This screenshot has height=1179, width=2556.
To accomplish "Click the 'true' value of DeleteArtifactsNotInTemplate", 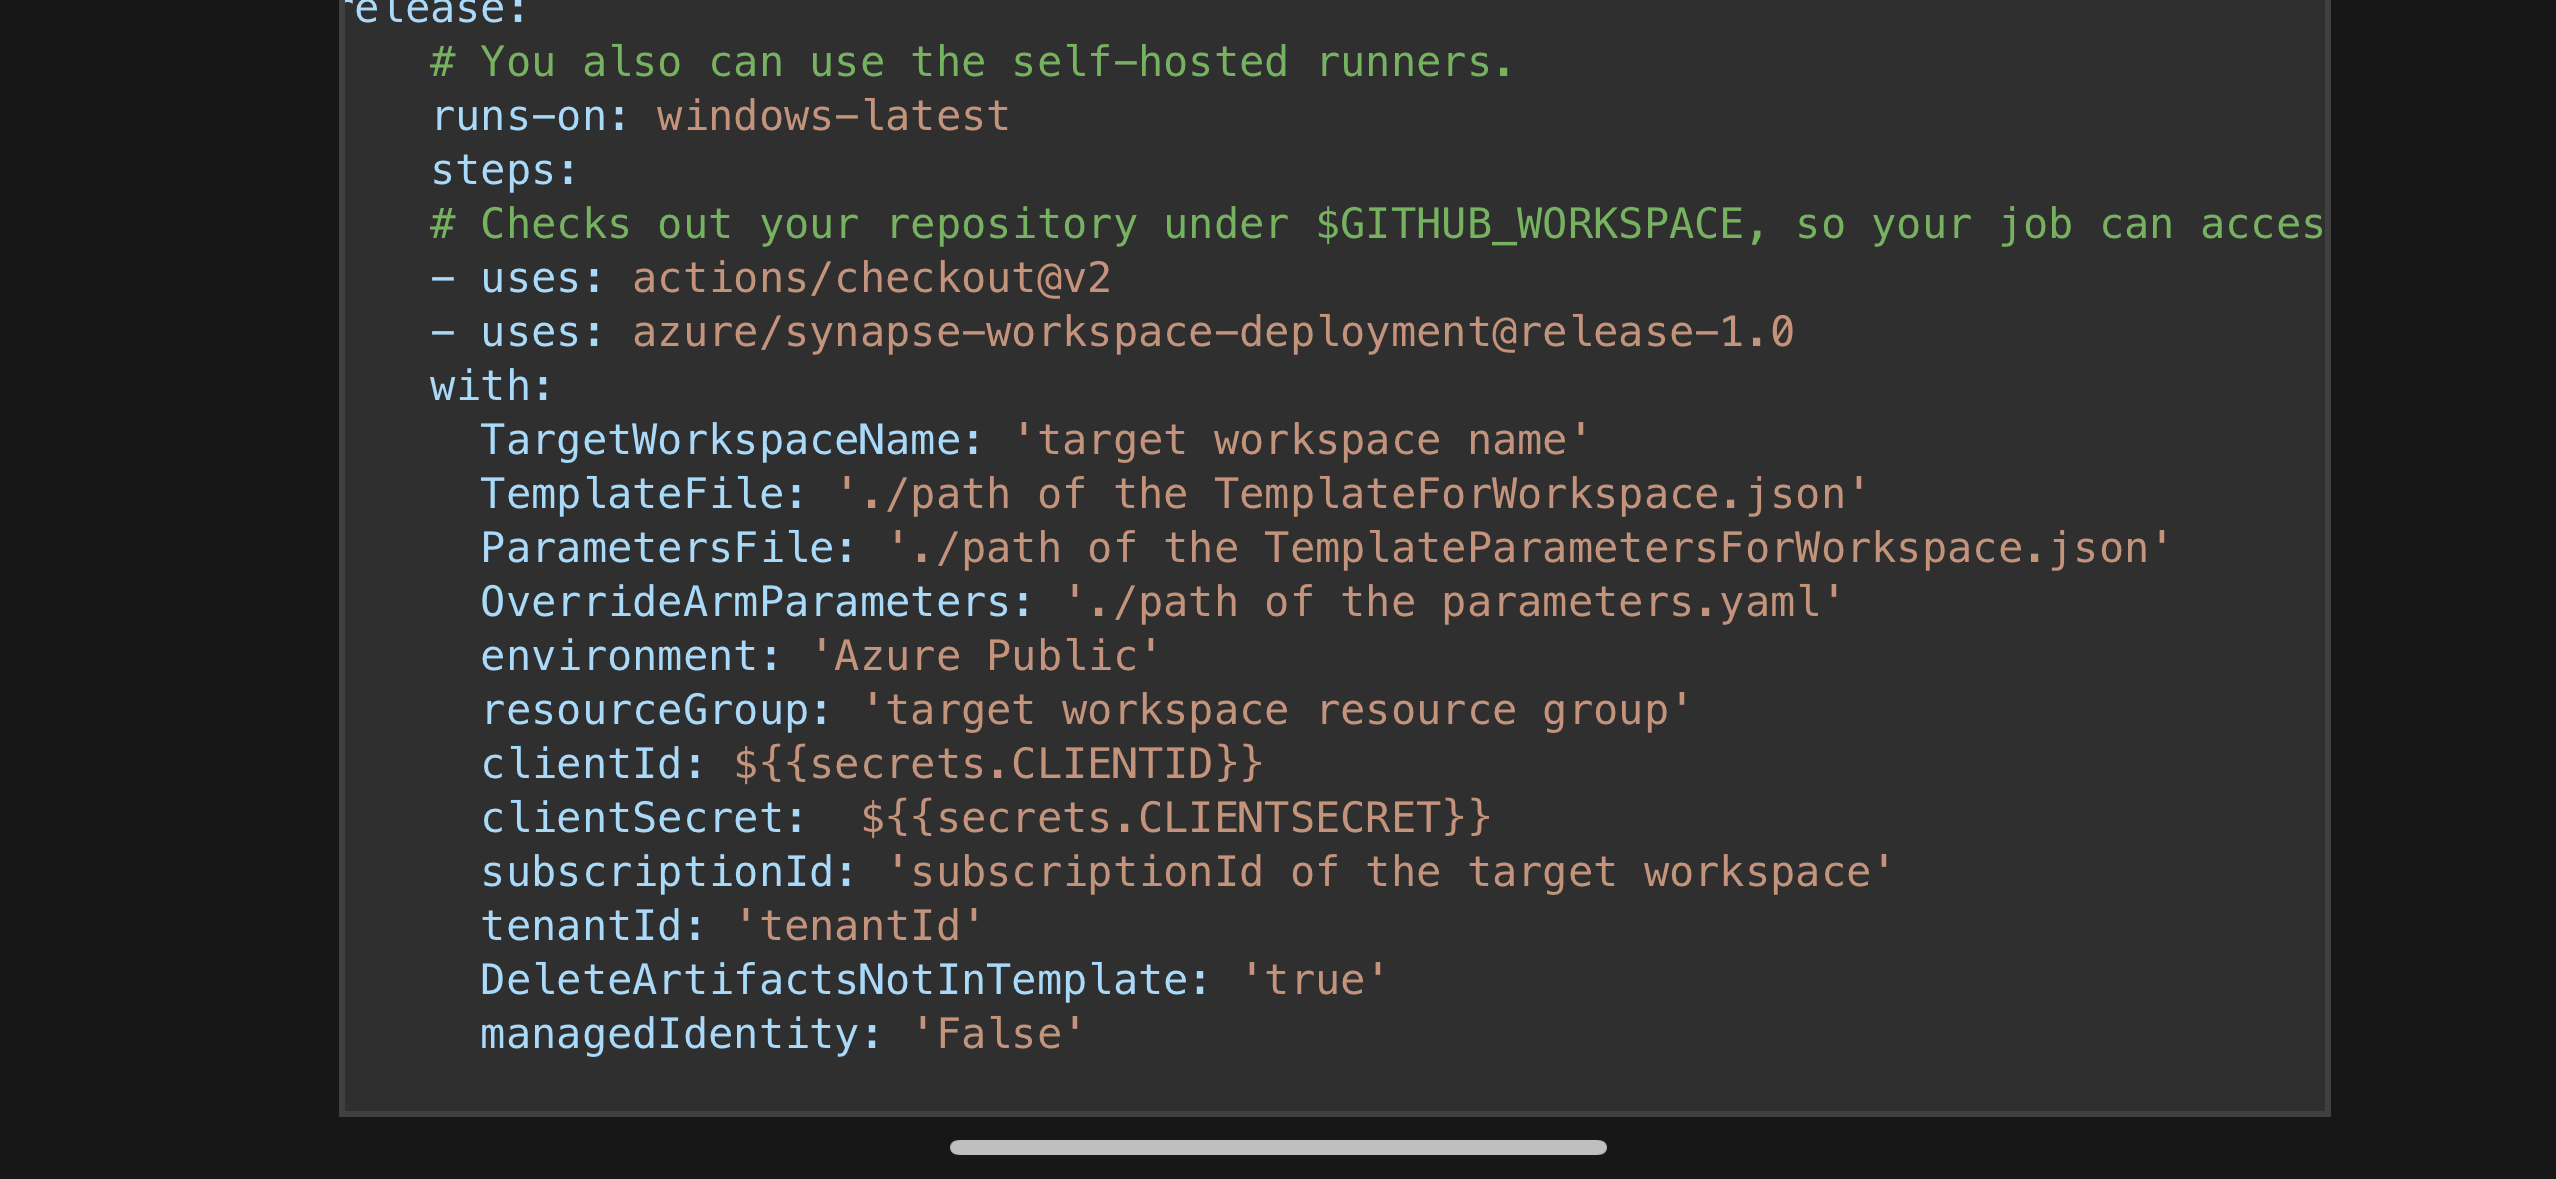I will [x=1314, y=980].
